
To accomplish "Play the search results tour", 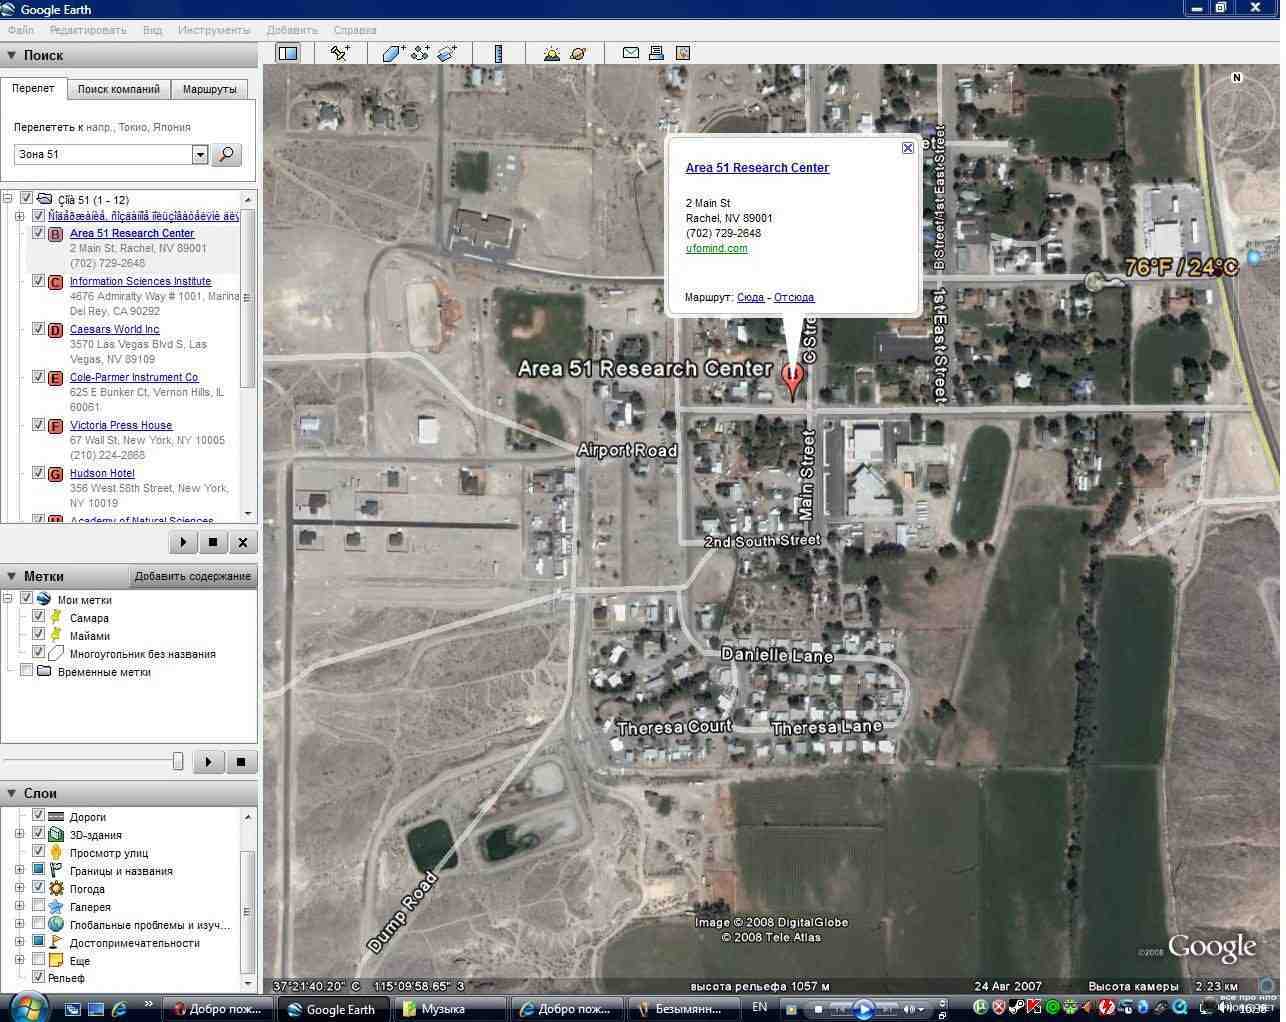I will click(x=183, y=542).
